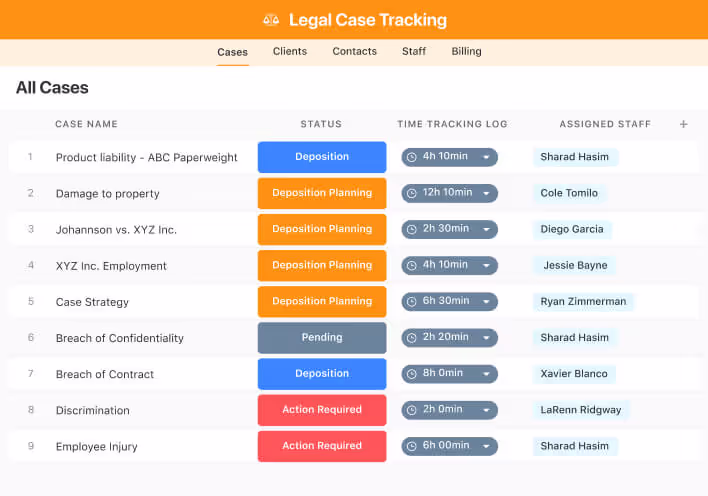Viewport: 708px width, 496px height.
Task: Click clock icon in Employee Injury row
Action: (411, 446)
